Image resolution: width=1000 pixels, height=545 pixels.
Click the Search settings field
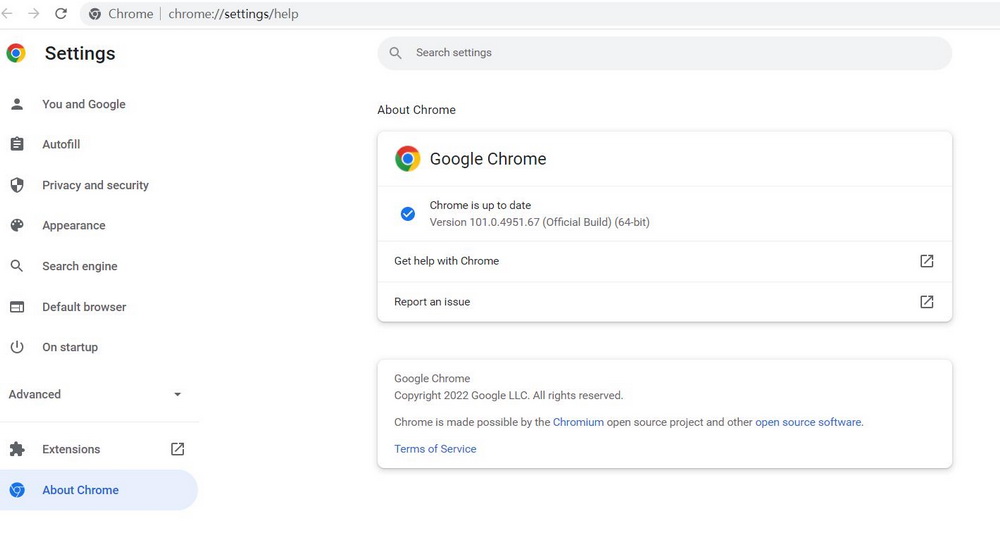(665, 53)
